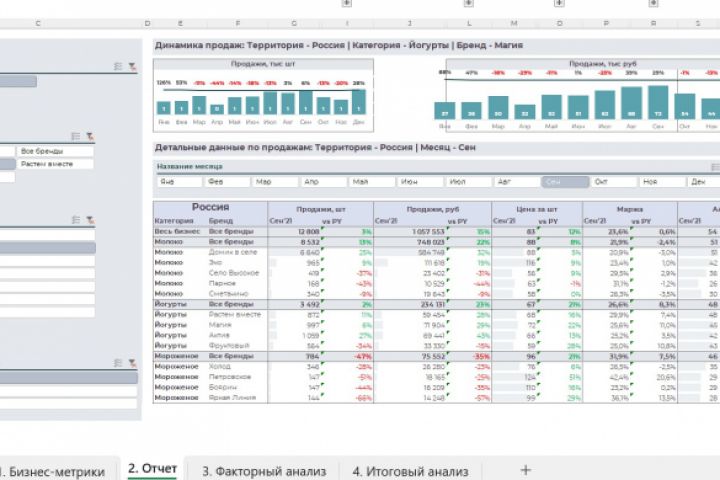The image size is (720, 480).
Task: Select Все бренды in the brand slicer
Action: point(55,151)
